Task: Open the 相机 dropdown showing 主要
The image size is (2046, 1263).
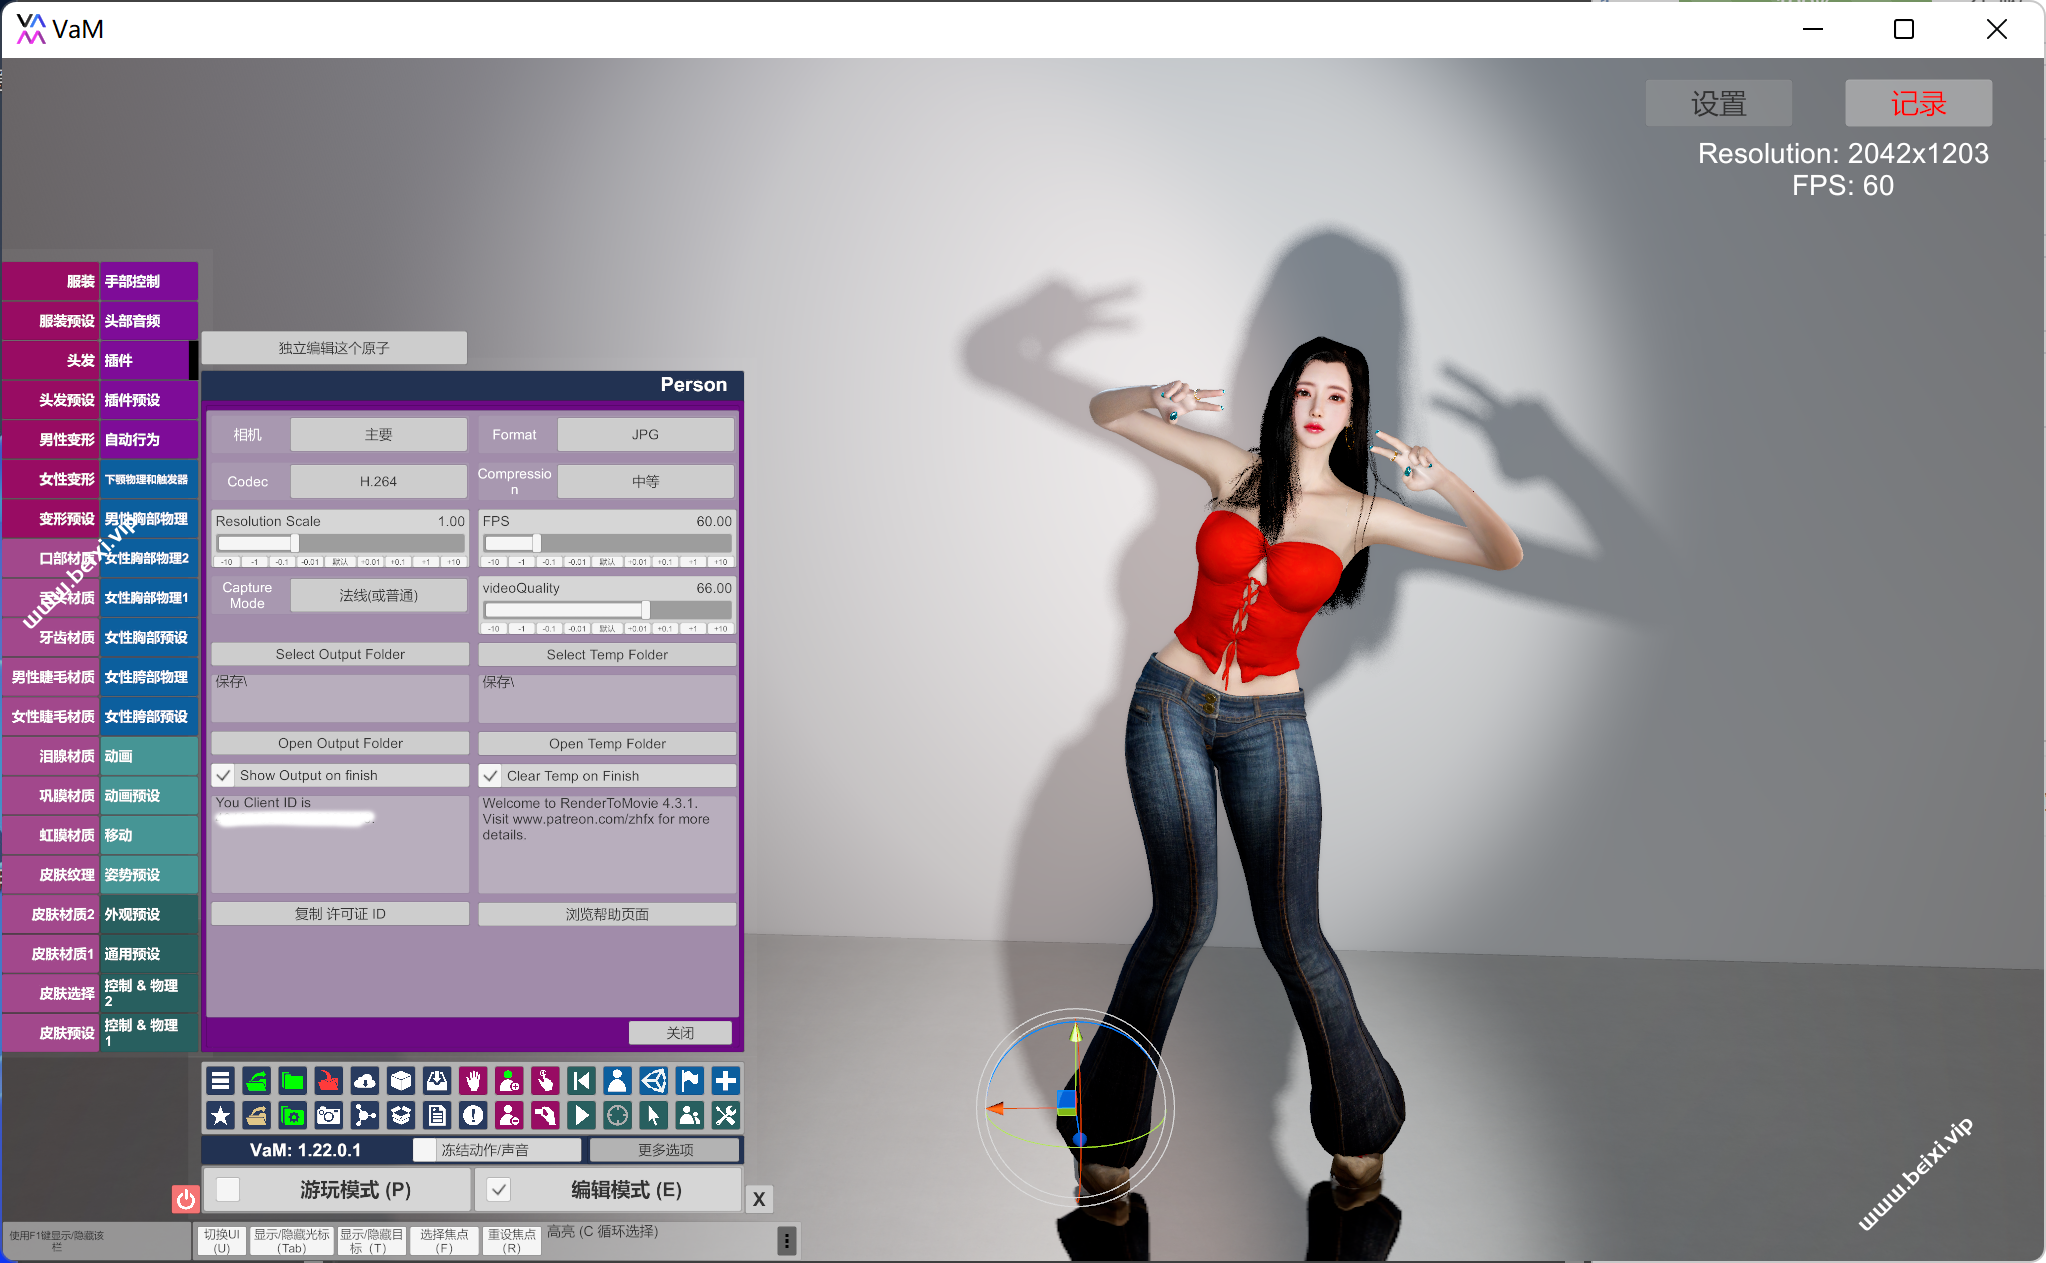Action: [x=378, y=435]
